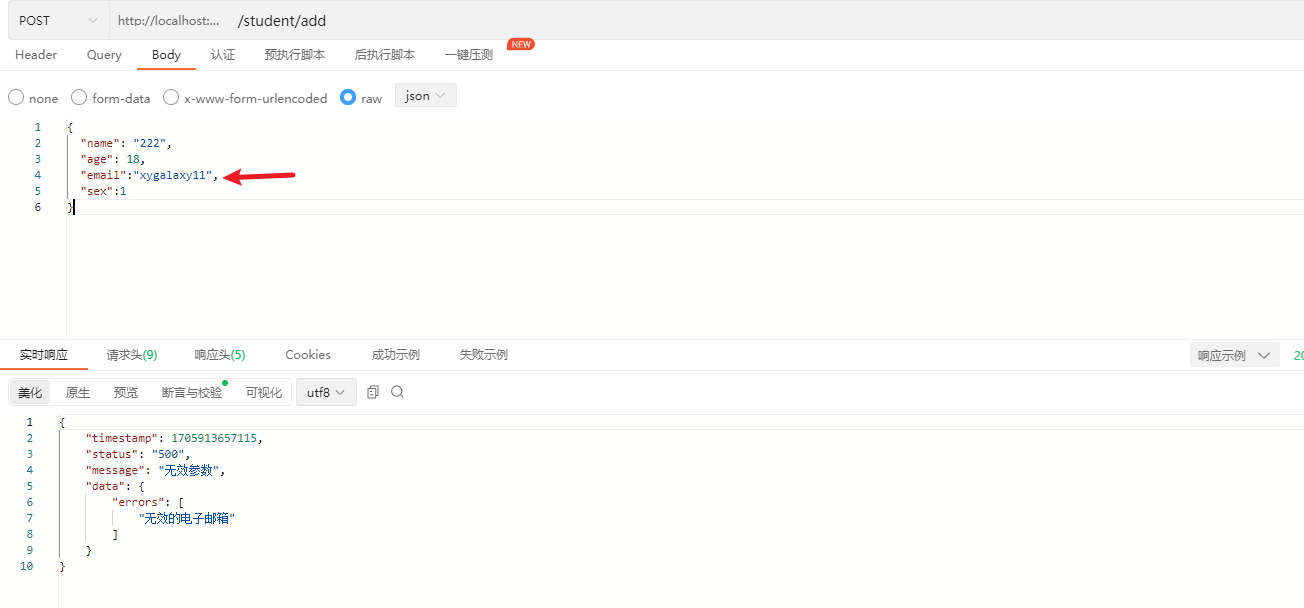This screenshot has height=608, width=1304.
Task: Expand the json format dropdown
Action: [x=426, y=96]
